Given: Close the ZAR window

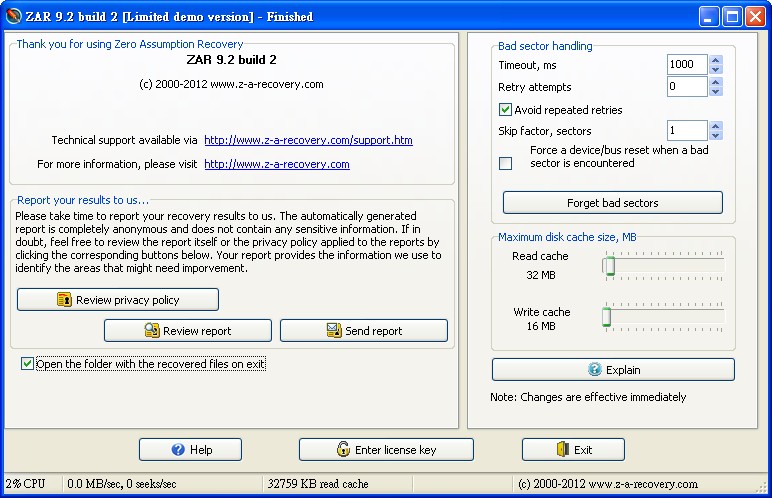Looking at the screenshot, I should point(755,17).
